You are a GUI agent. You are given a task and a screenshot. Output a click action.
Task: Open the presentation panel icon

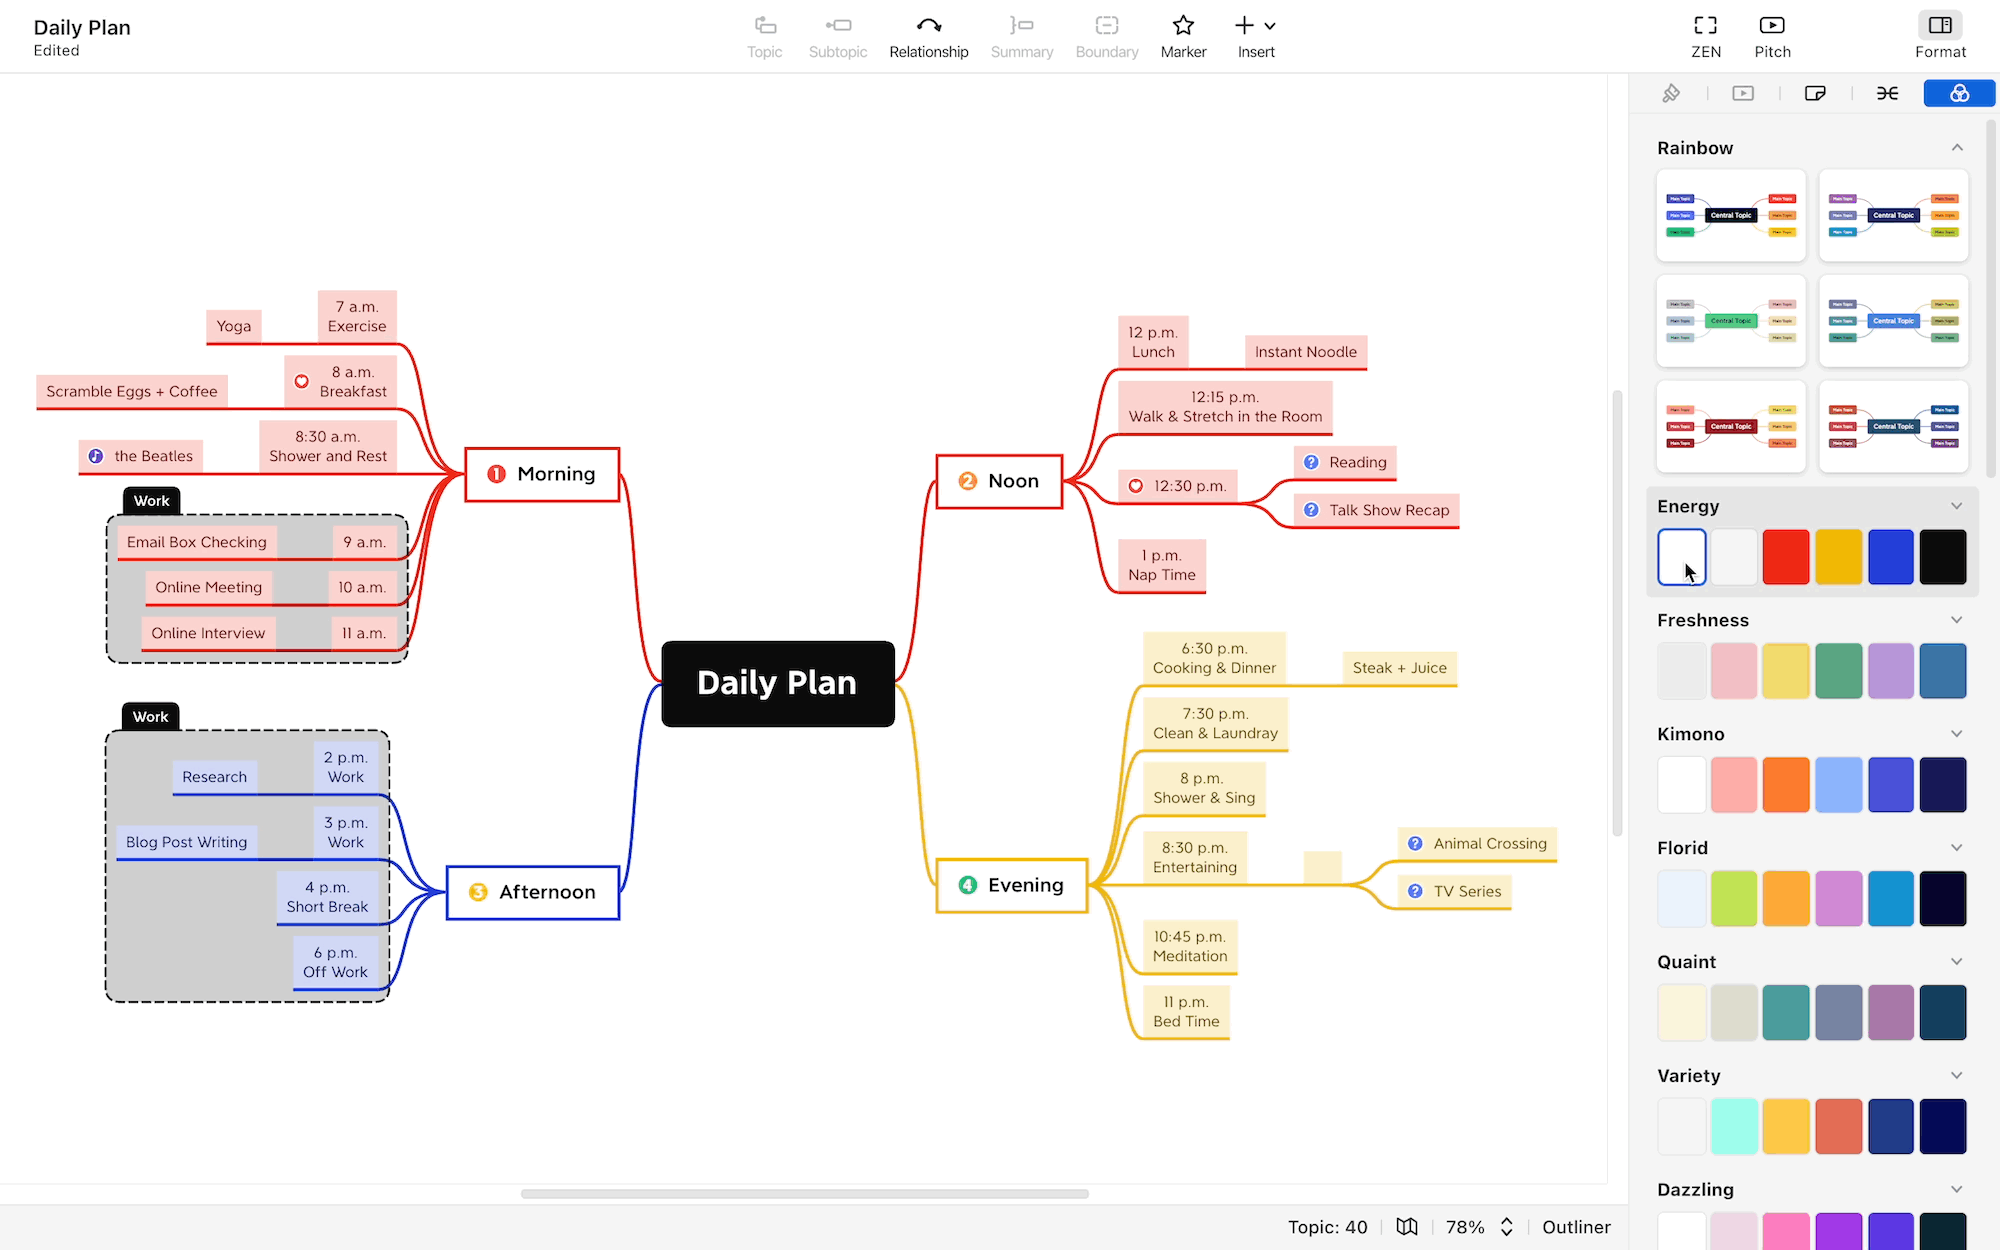coord(1743,93)
